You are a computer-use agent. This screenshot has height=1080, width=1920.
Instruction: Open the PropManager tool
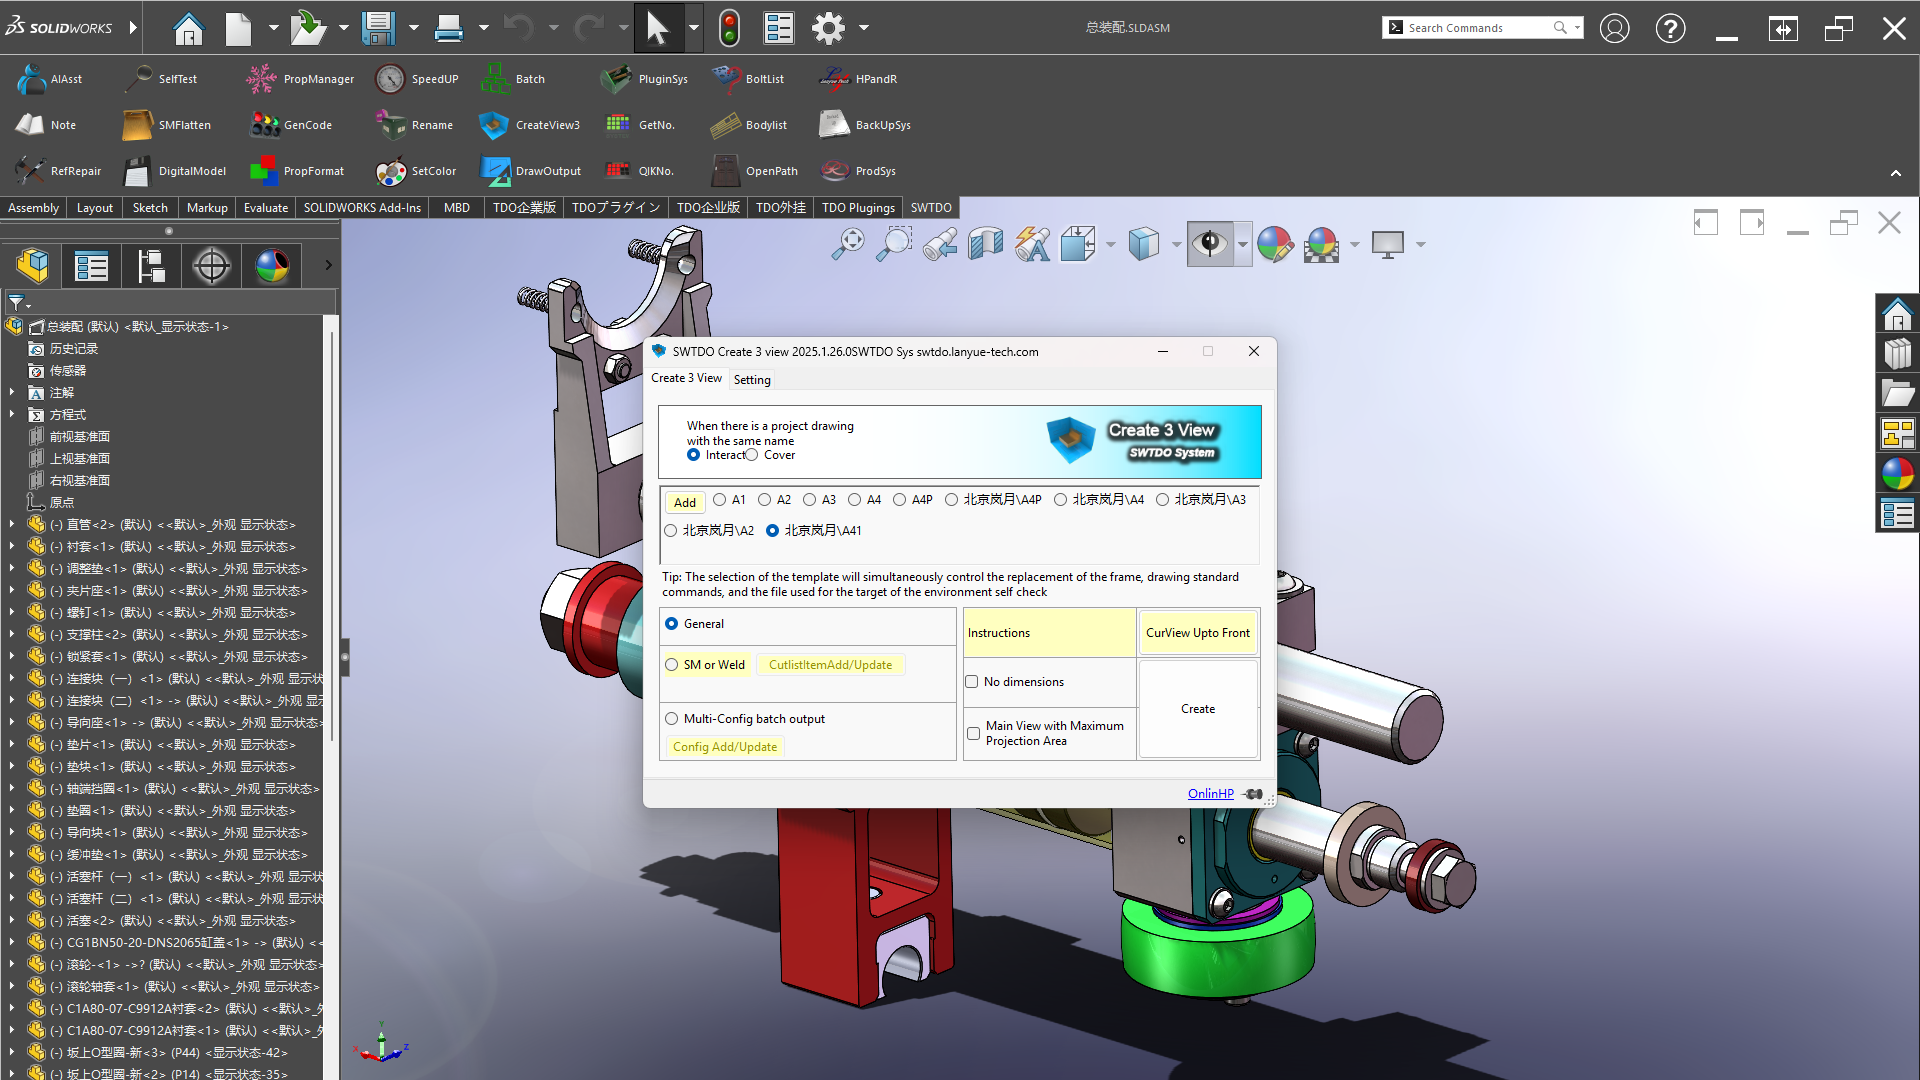coord(261,79)
